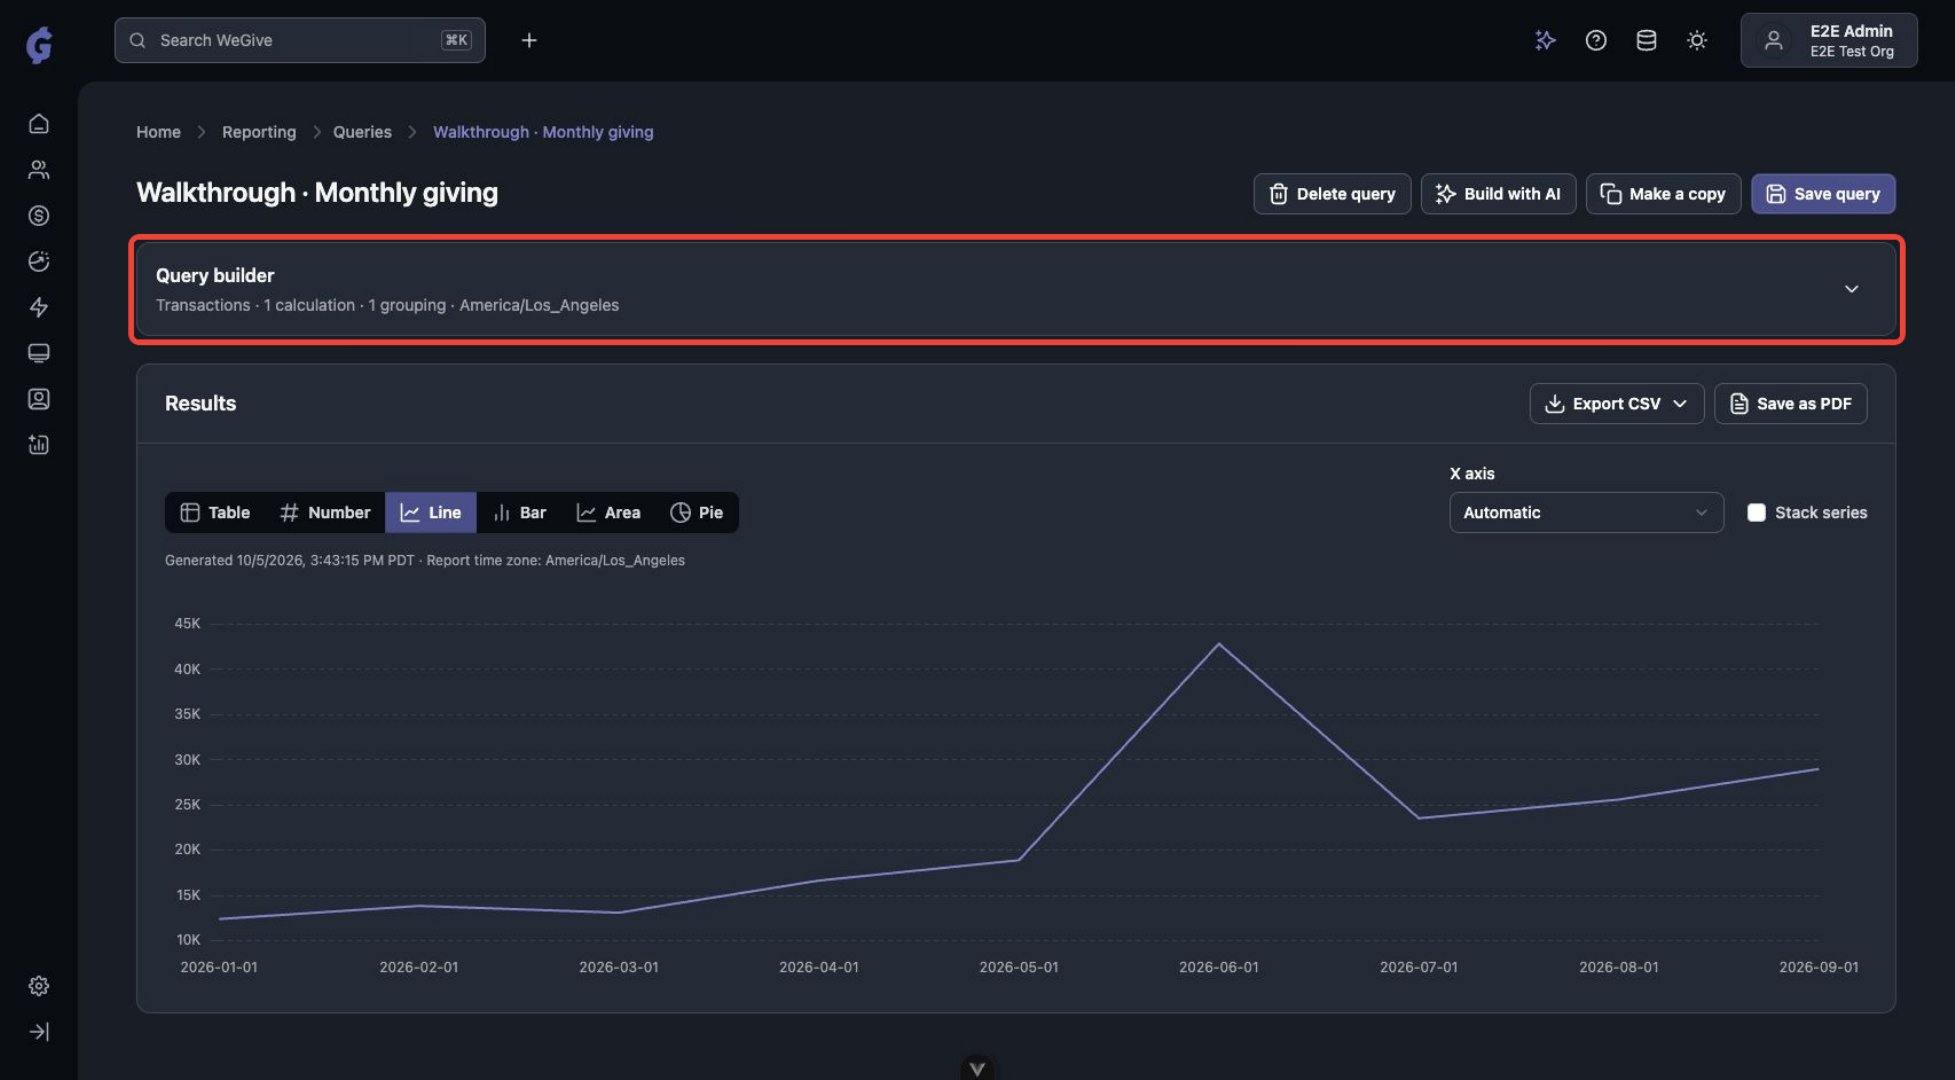Click the Save as PDF button
Image resolution: width=1955 pixels, height=1080 pixels.
[x=1790, y=403]
